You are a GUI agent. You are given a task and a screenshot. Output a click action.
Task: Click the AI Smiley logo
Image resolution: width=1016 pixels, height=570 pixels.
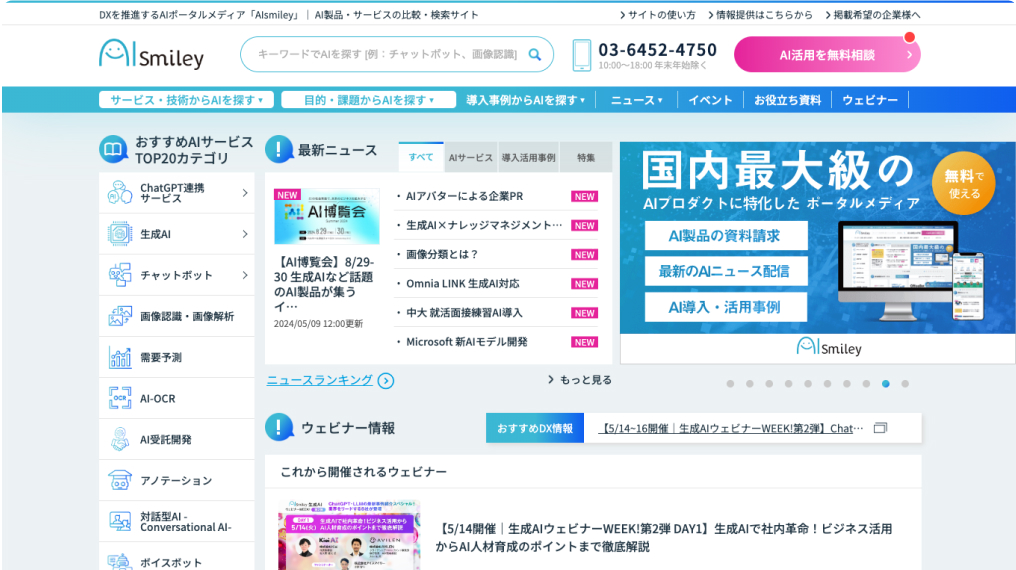[151, 54]
